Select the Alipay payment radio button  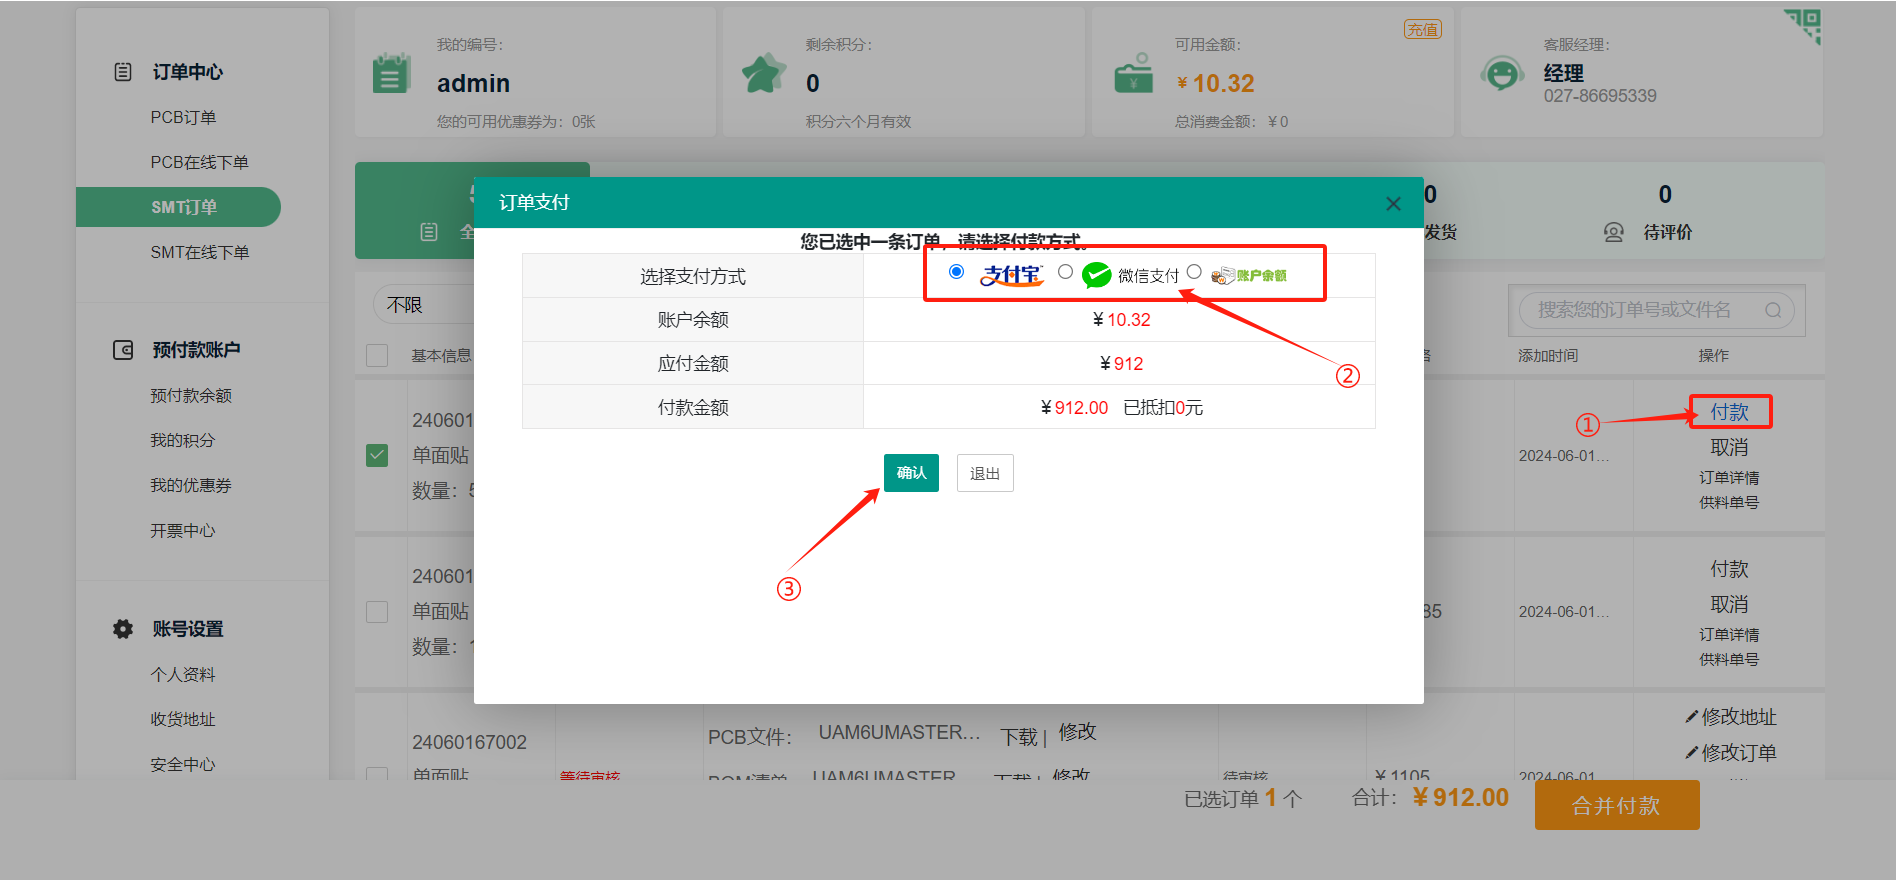pos(957,272)
